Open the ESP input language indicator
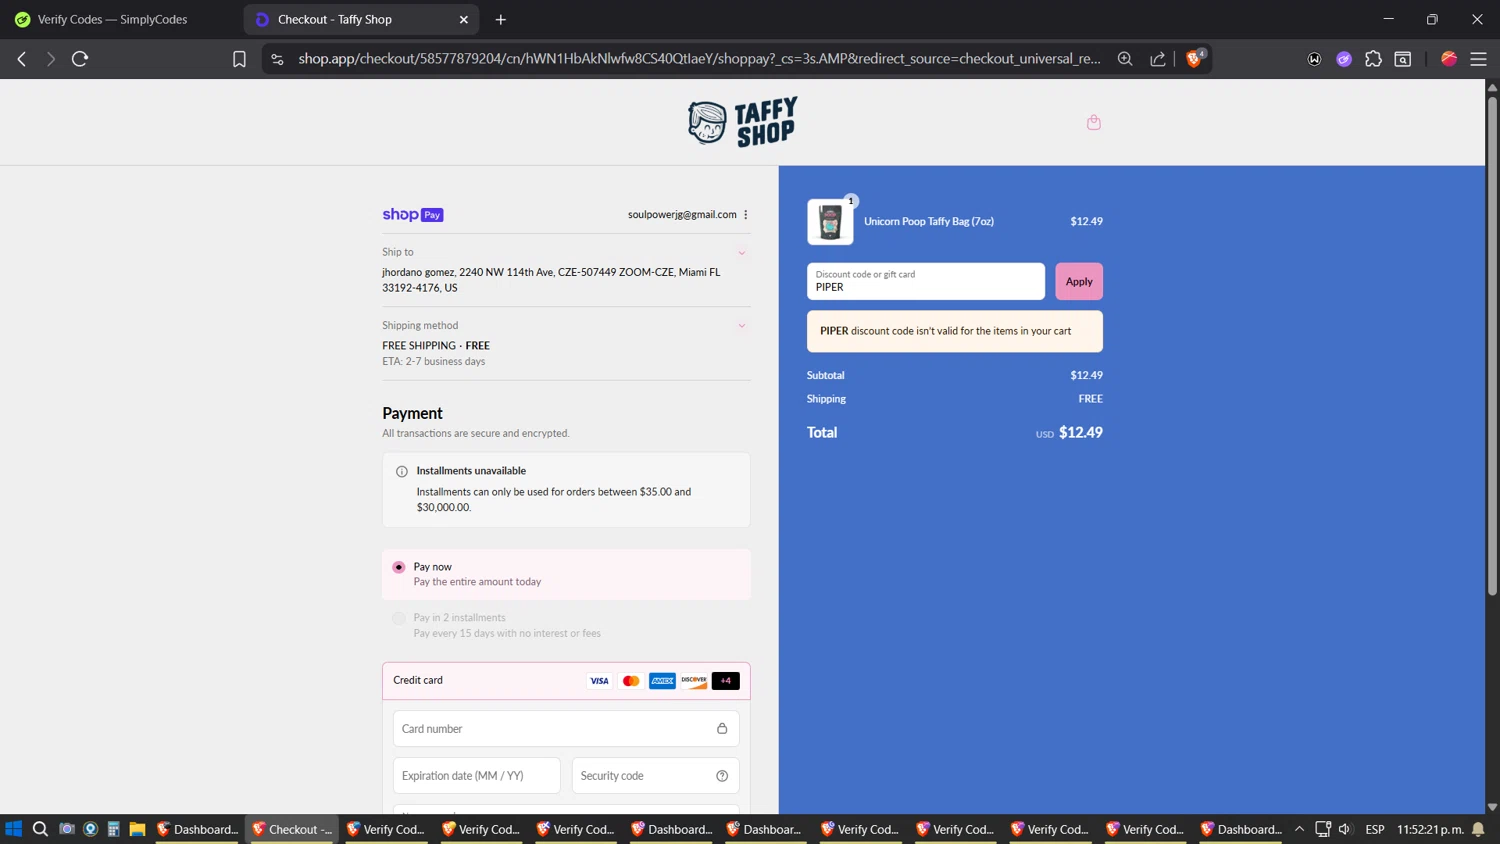The image size is (1500, 844). pyautogui.click(x=1375, y=829)
